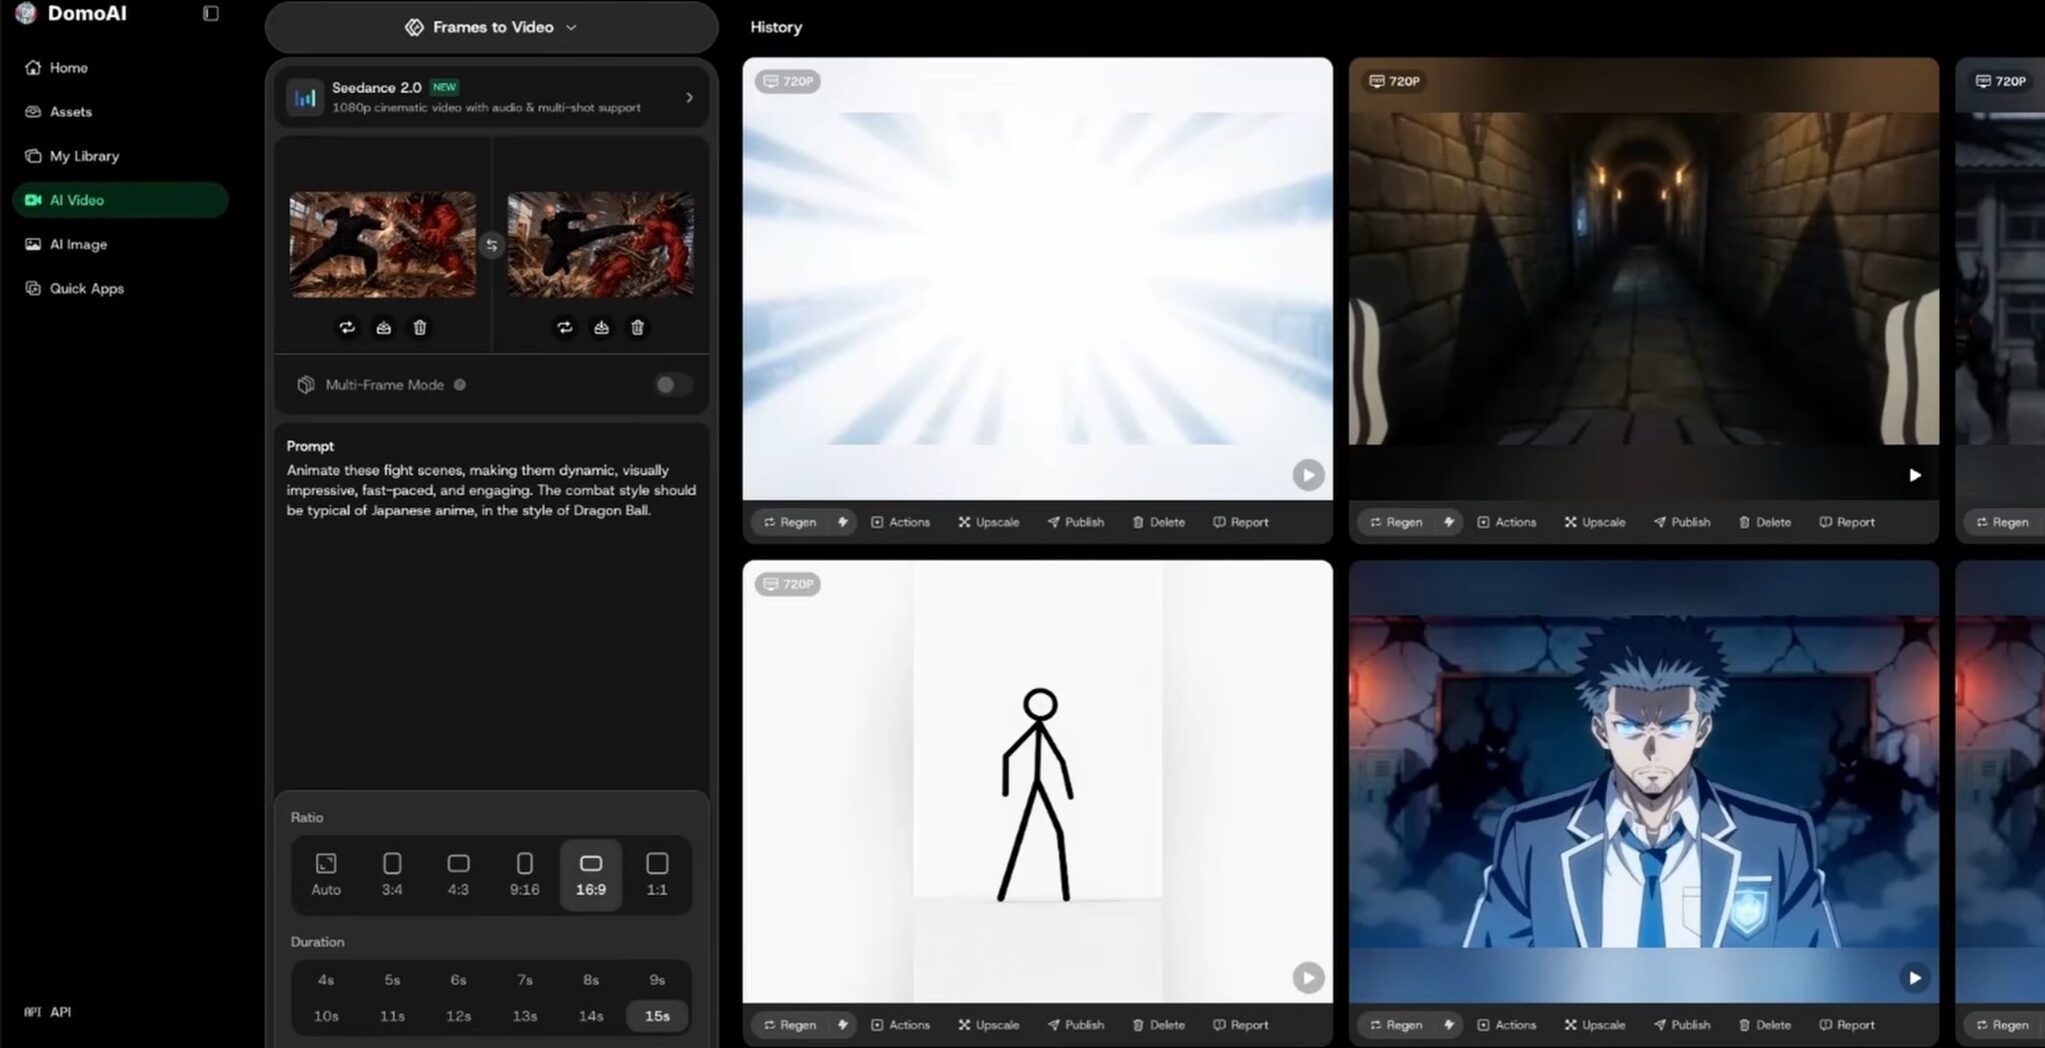Click lightning icon under light burst video
Screen dimensions: 2045x1048
click(x=843, y=522)
